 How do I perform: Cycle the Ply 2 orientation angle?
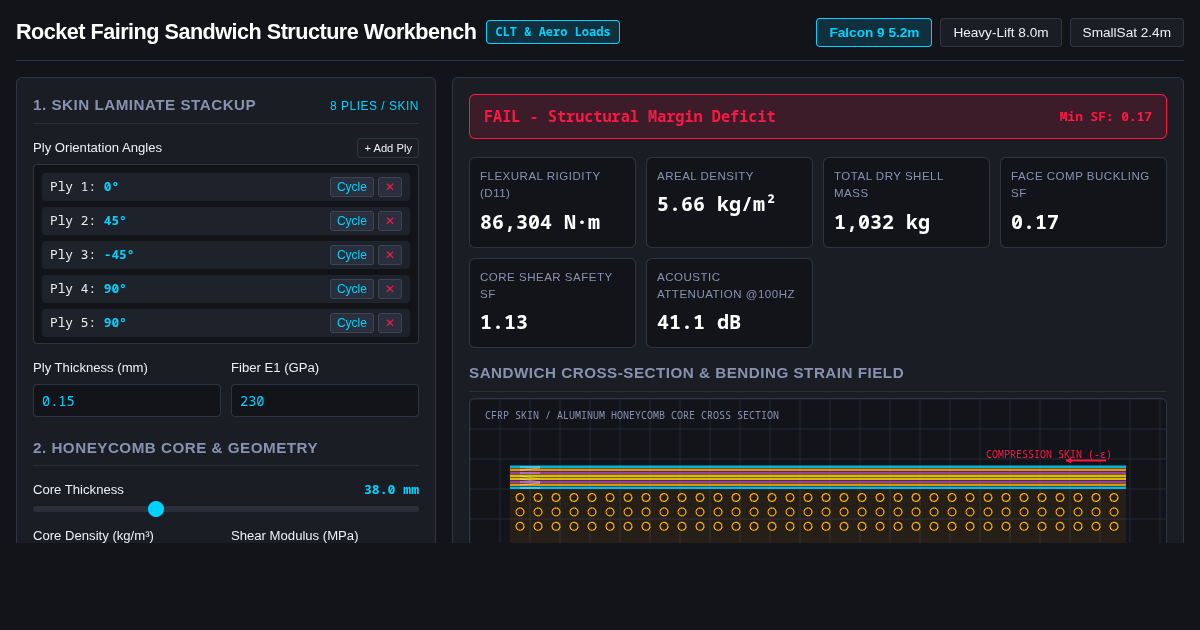[352, 221]
